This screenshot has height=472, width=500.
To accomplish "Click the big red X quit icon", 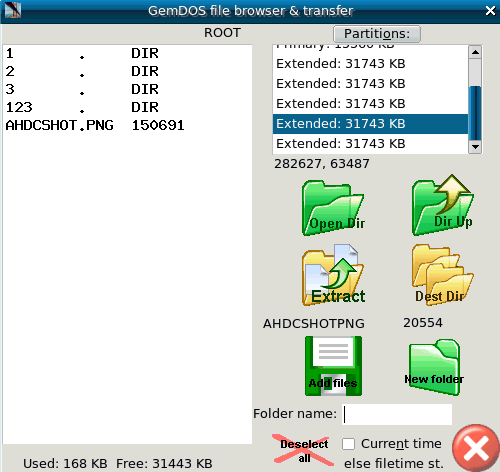I will tap(476, 448).
